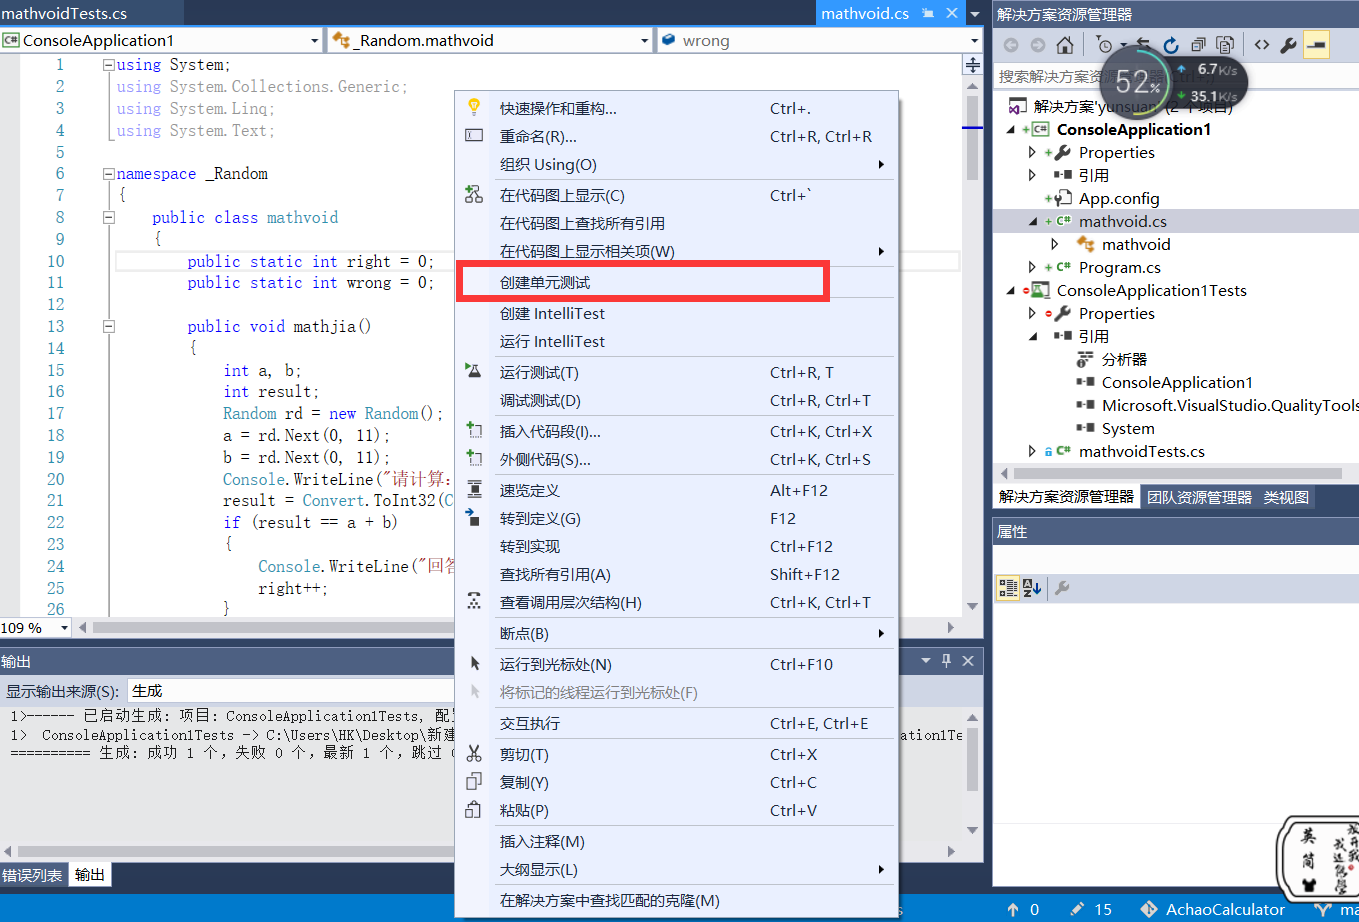This screenshot has width=1359, height=922.
Task: Click the Collapse All icon in Solution Explorer
Action: [1198, 45]
